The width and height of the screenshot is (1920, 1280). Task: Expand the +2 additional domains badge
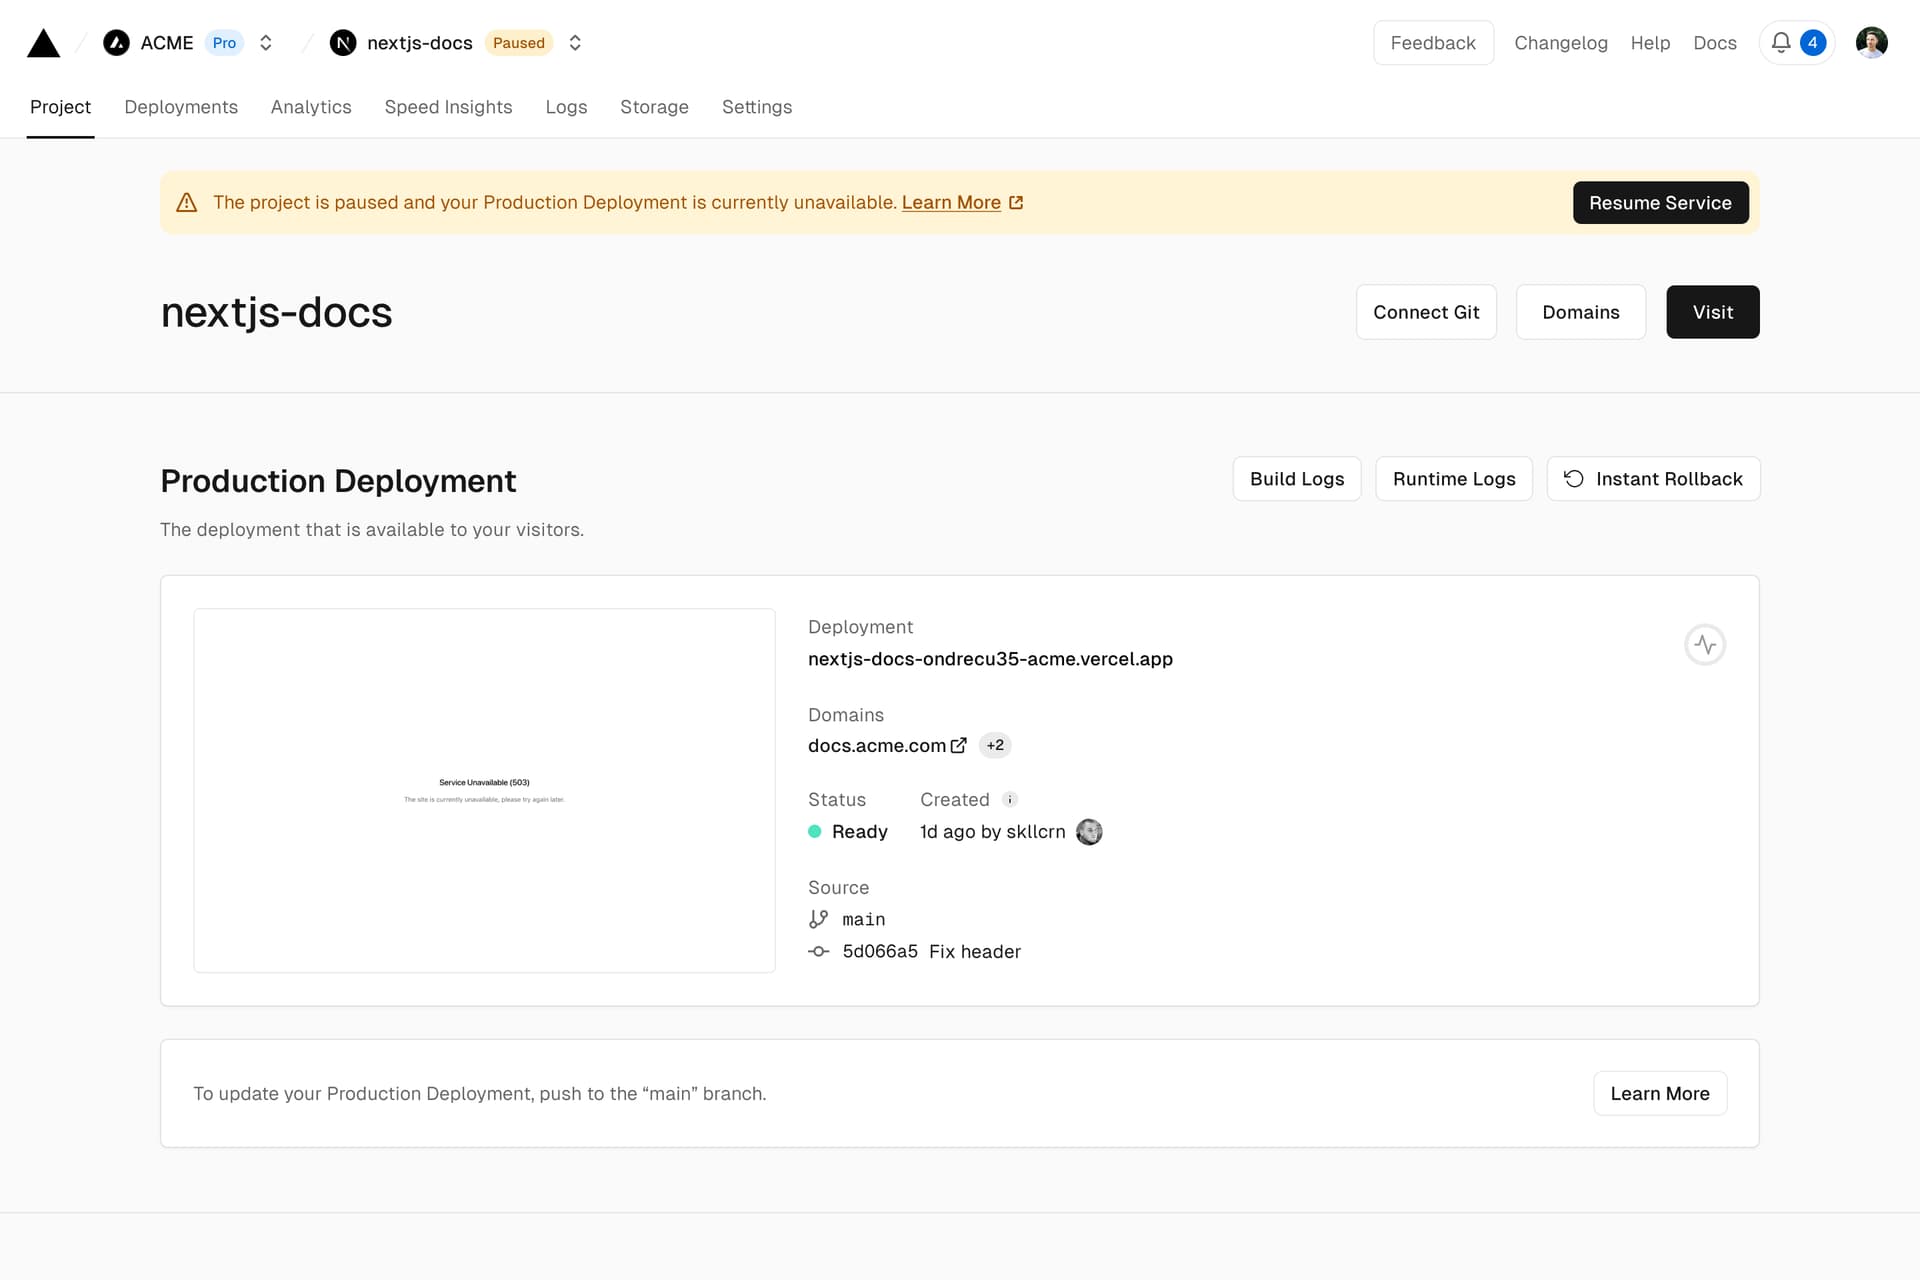[995, 745]
